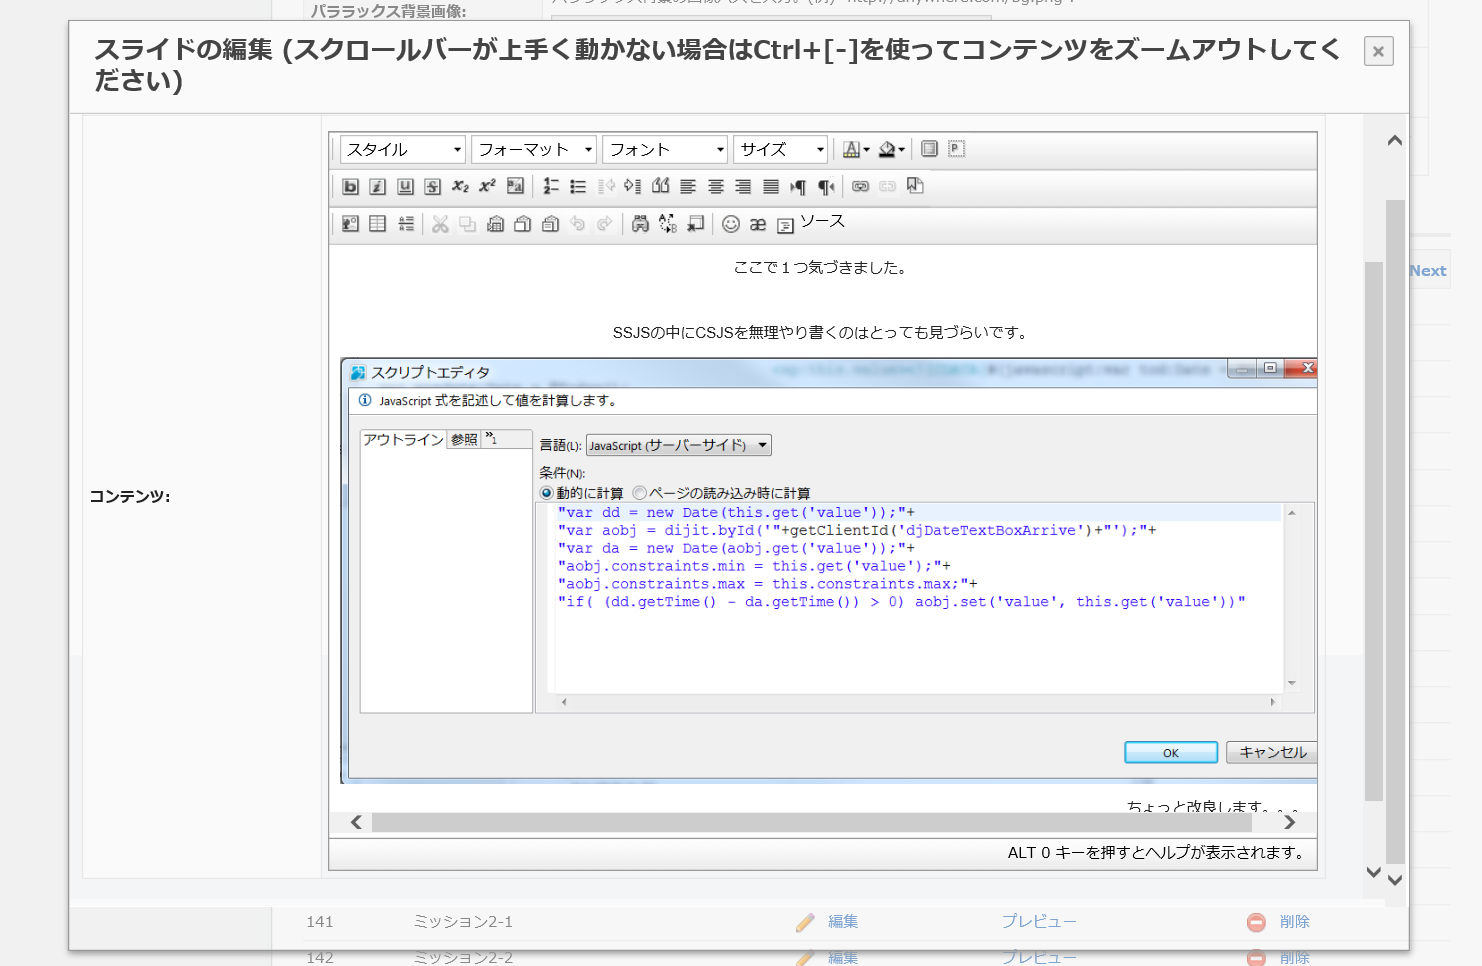
Task: Insert a hyperlink
Action: tap(860, 186)
